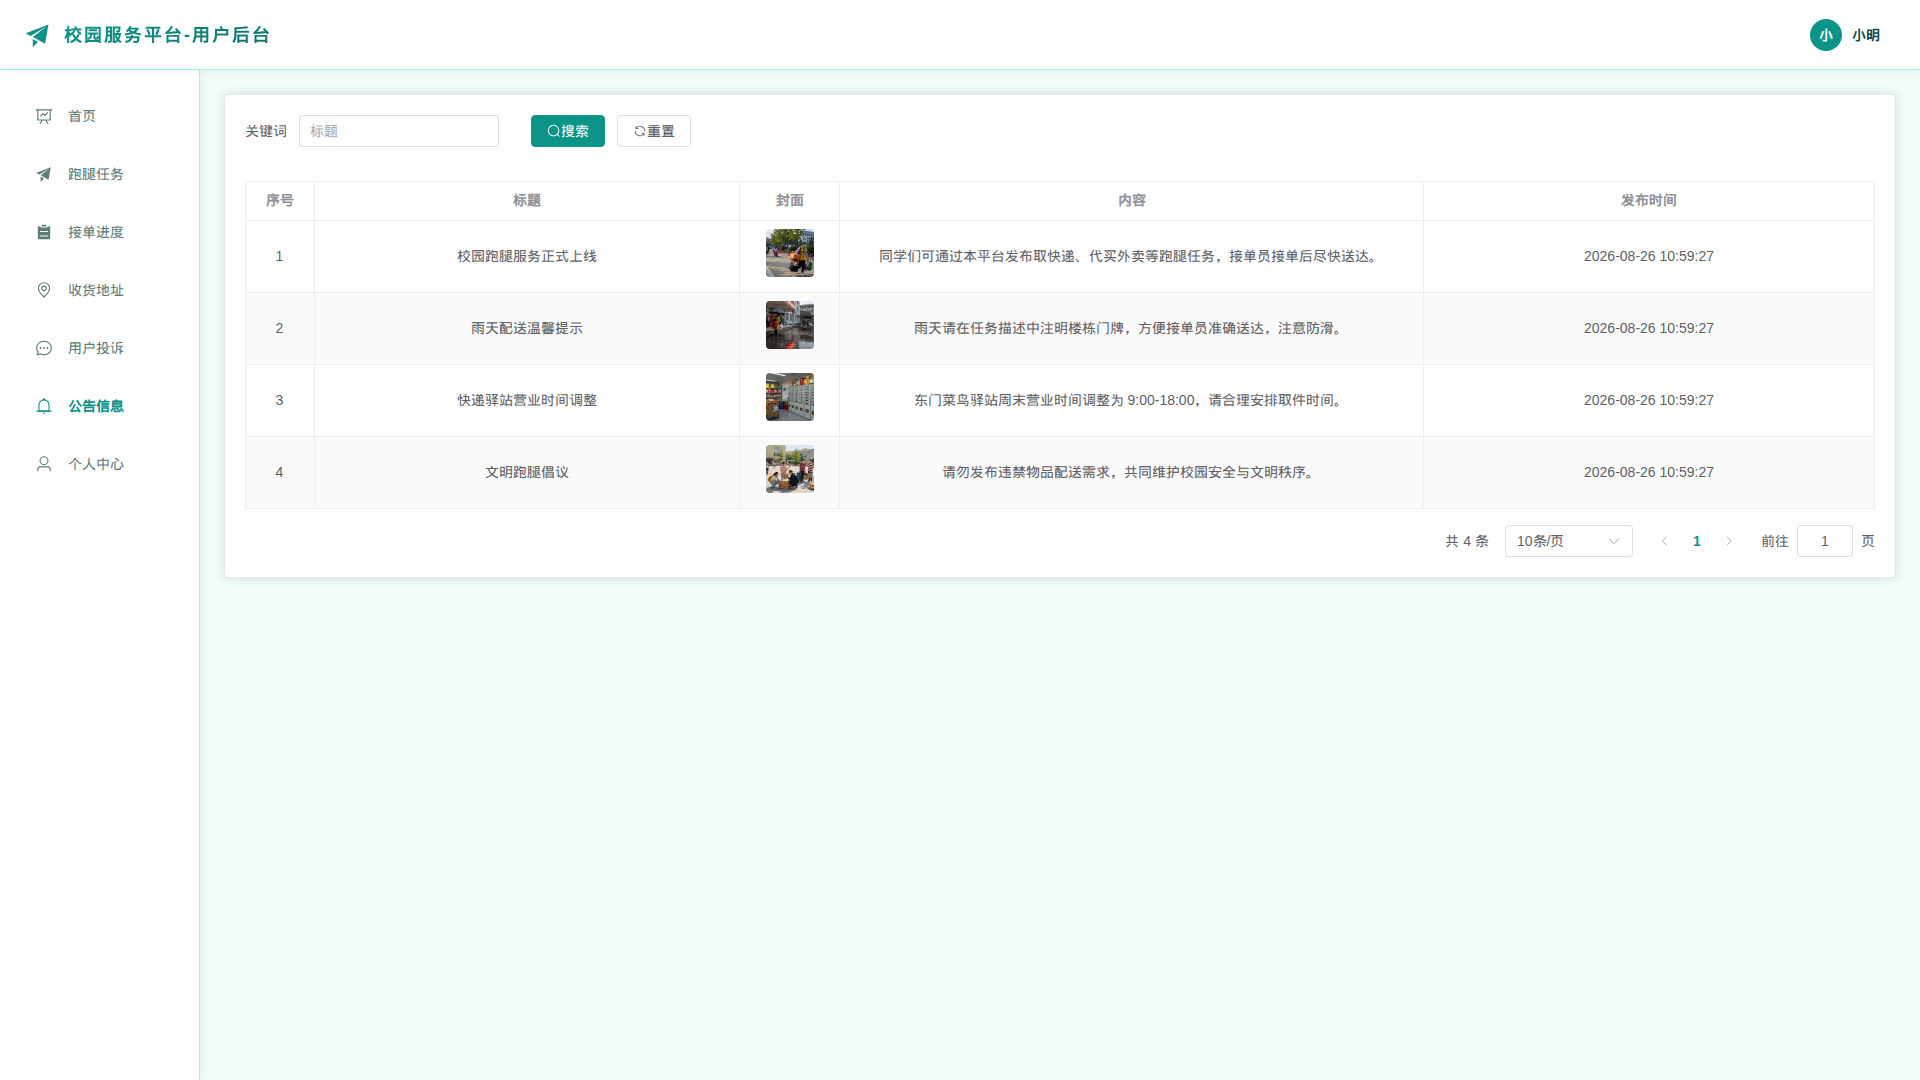Focus the 前往 page jump input
This screenshot has width=1920, height=1080.
click(x=1824, y=541)
